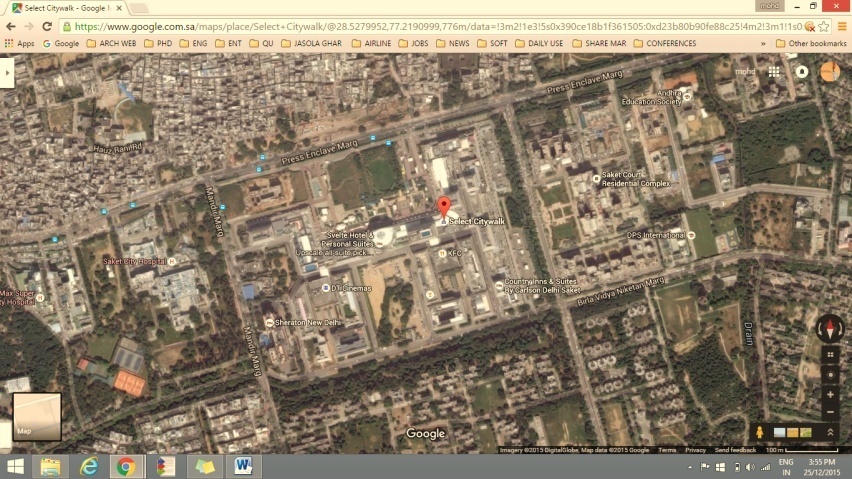The image size is (852, 479).
Task: Click the address bar URL field
Action: coord(430,27)
